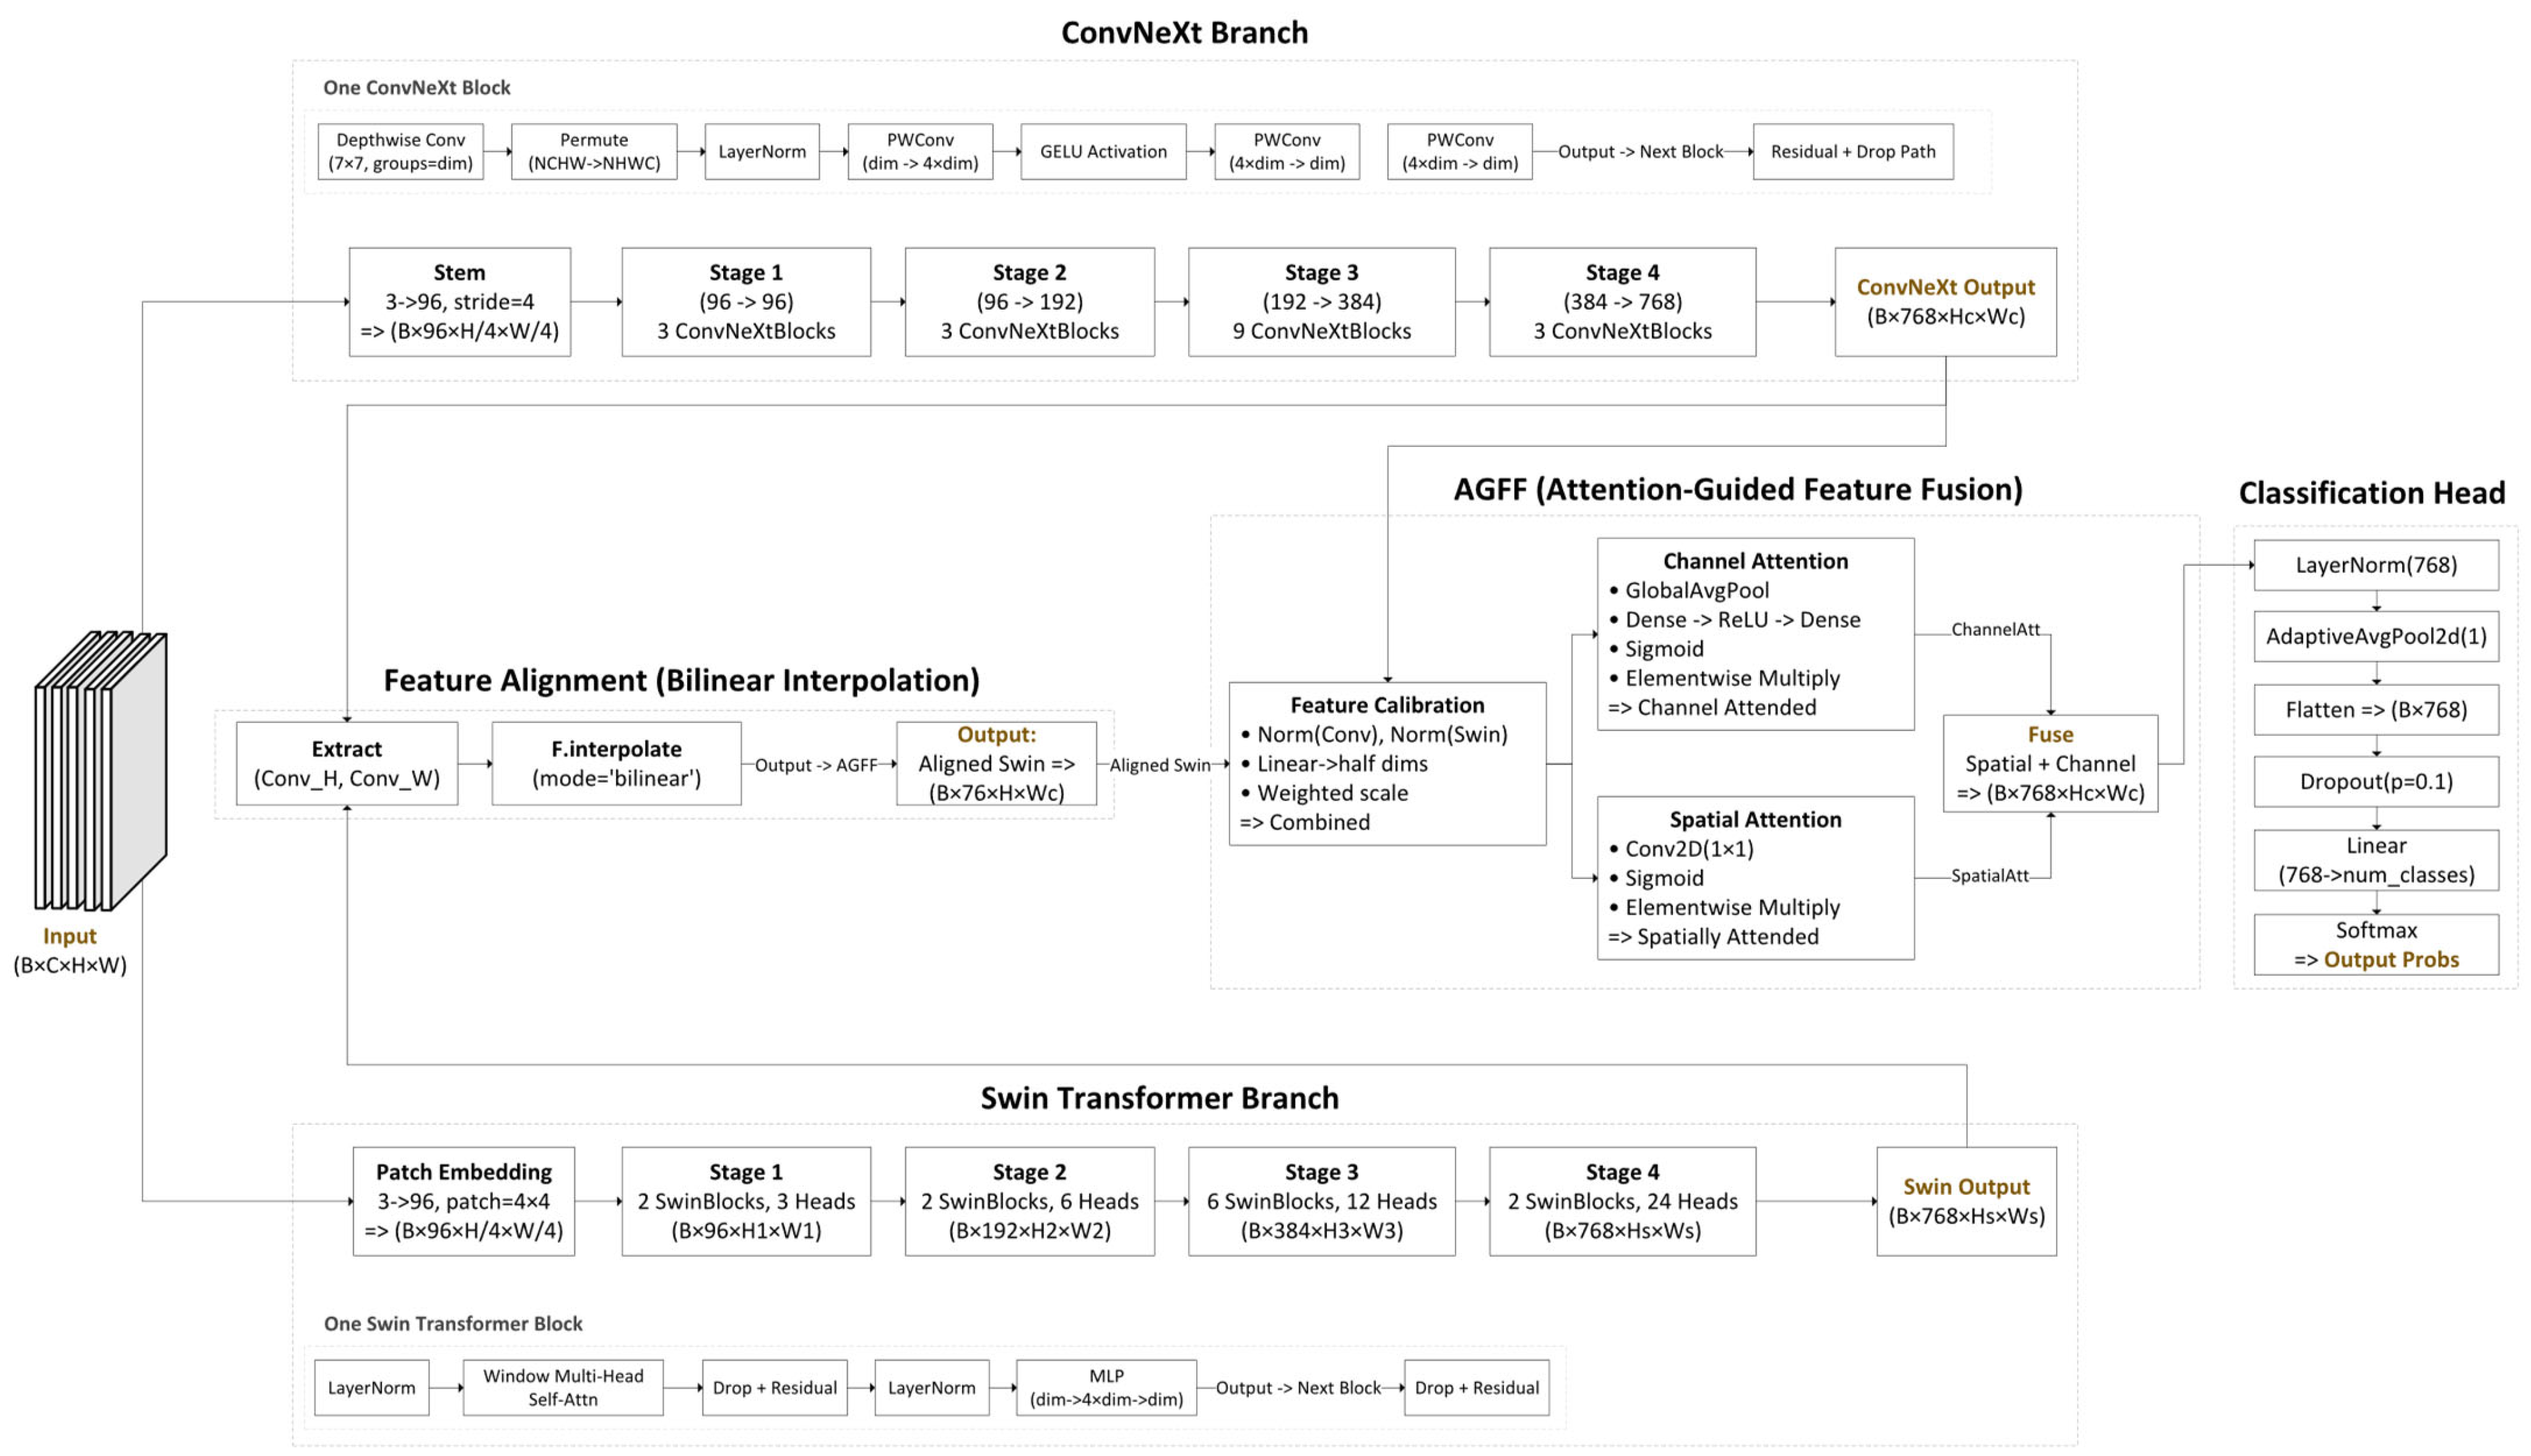
Task: Select the Depthwise Conv 7×7 box
Action: 400,152
